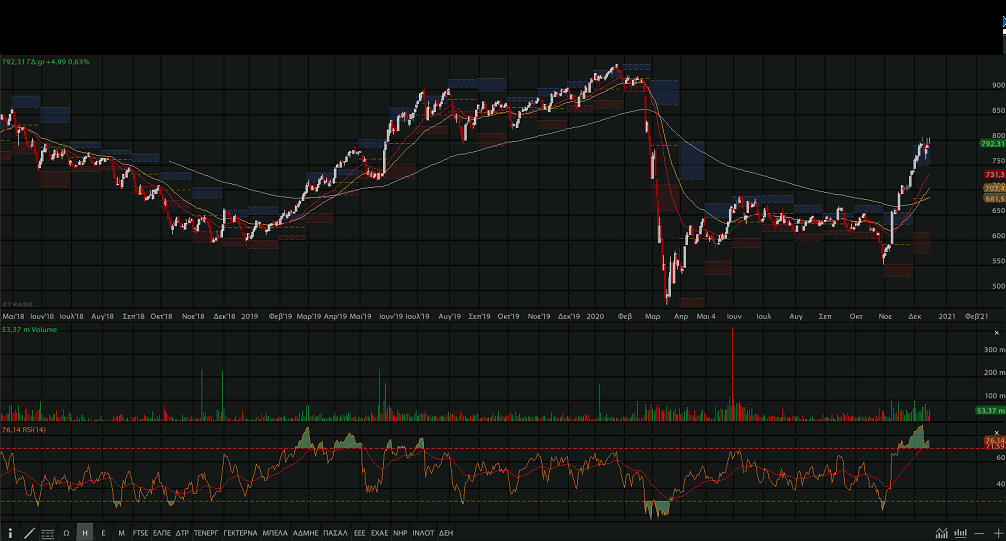
Task: Click the red 731,3 moving average tag
Action: click(994, 175)
